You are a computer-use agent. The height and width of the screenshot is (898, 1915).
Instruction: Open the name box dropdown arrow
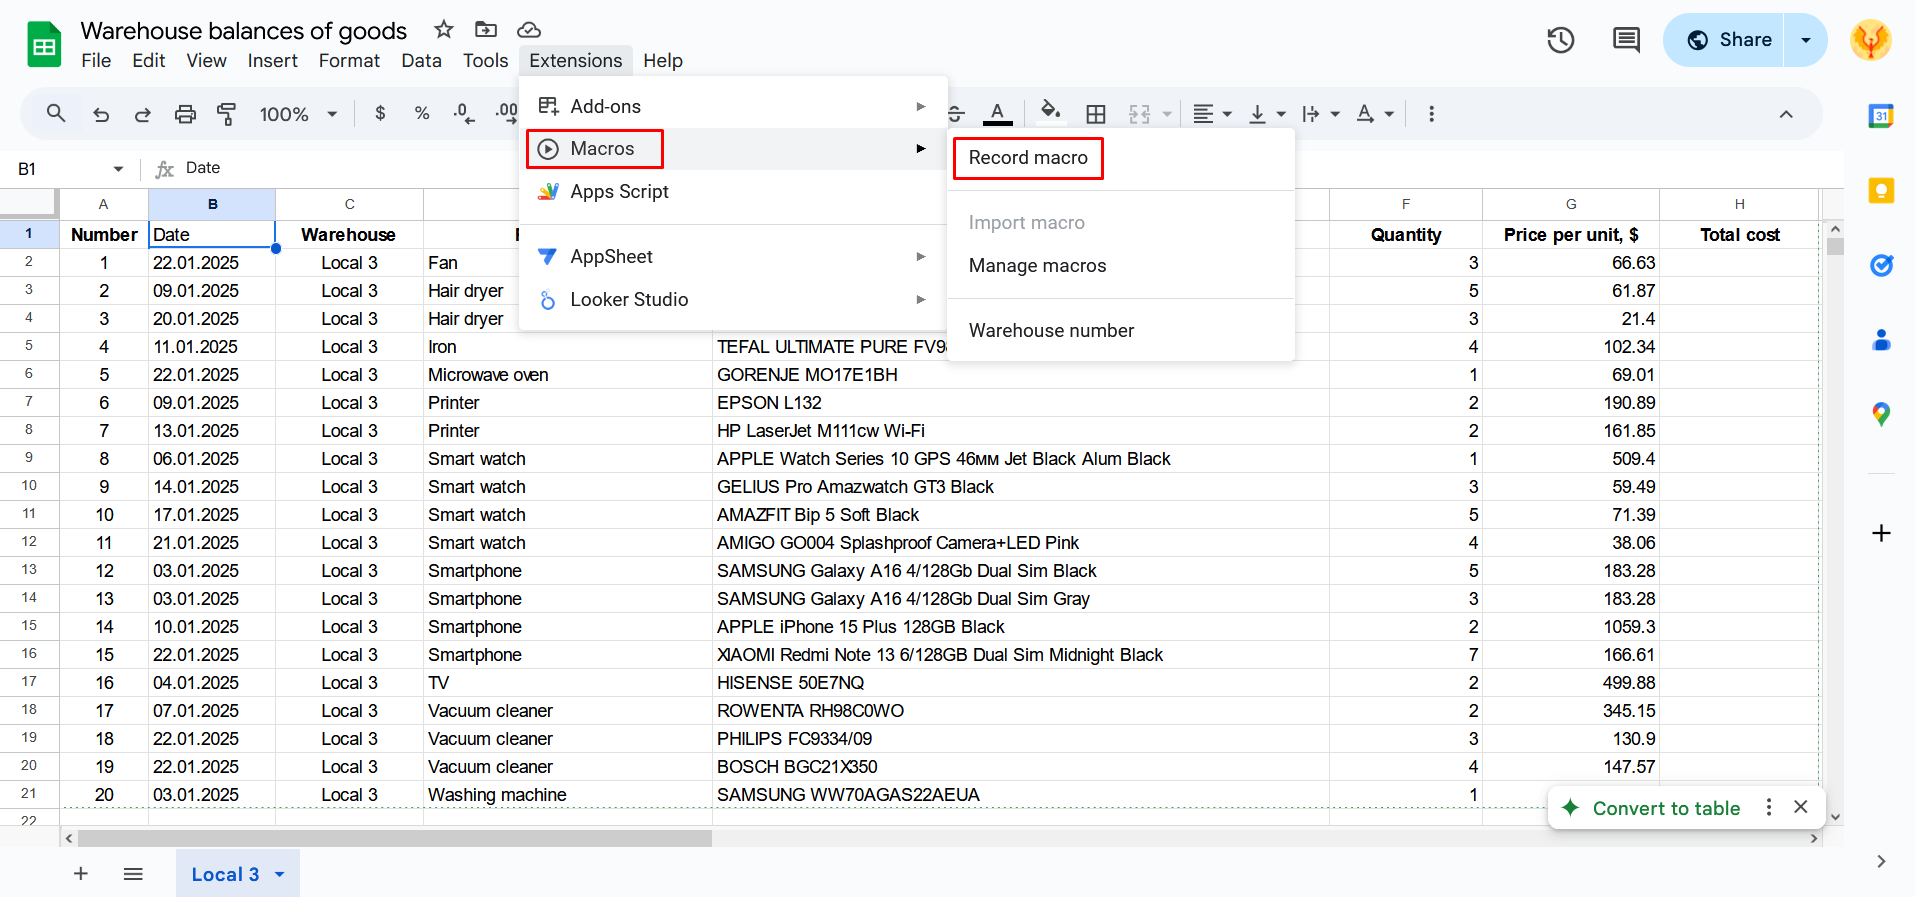coord(118,169)
